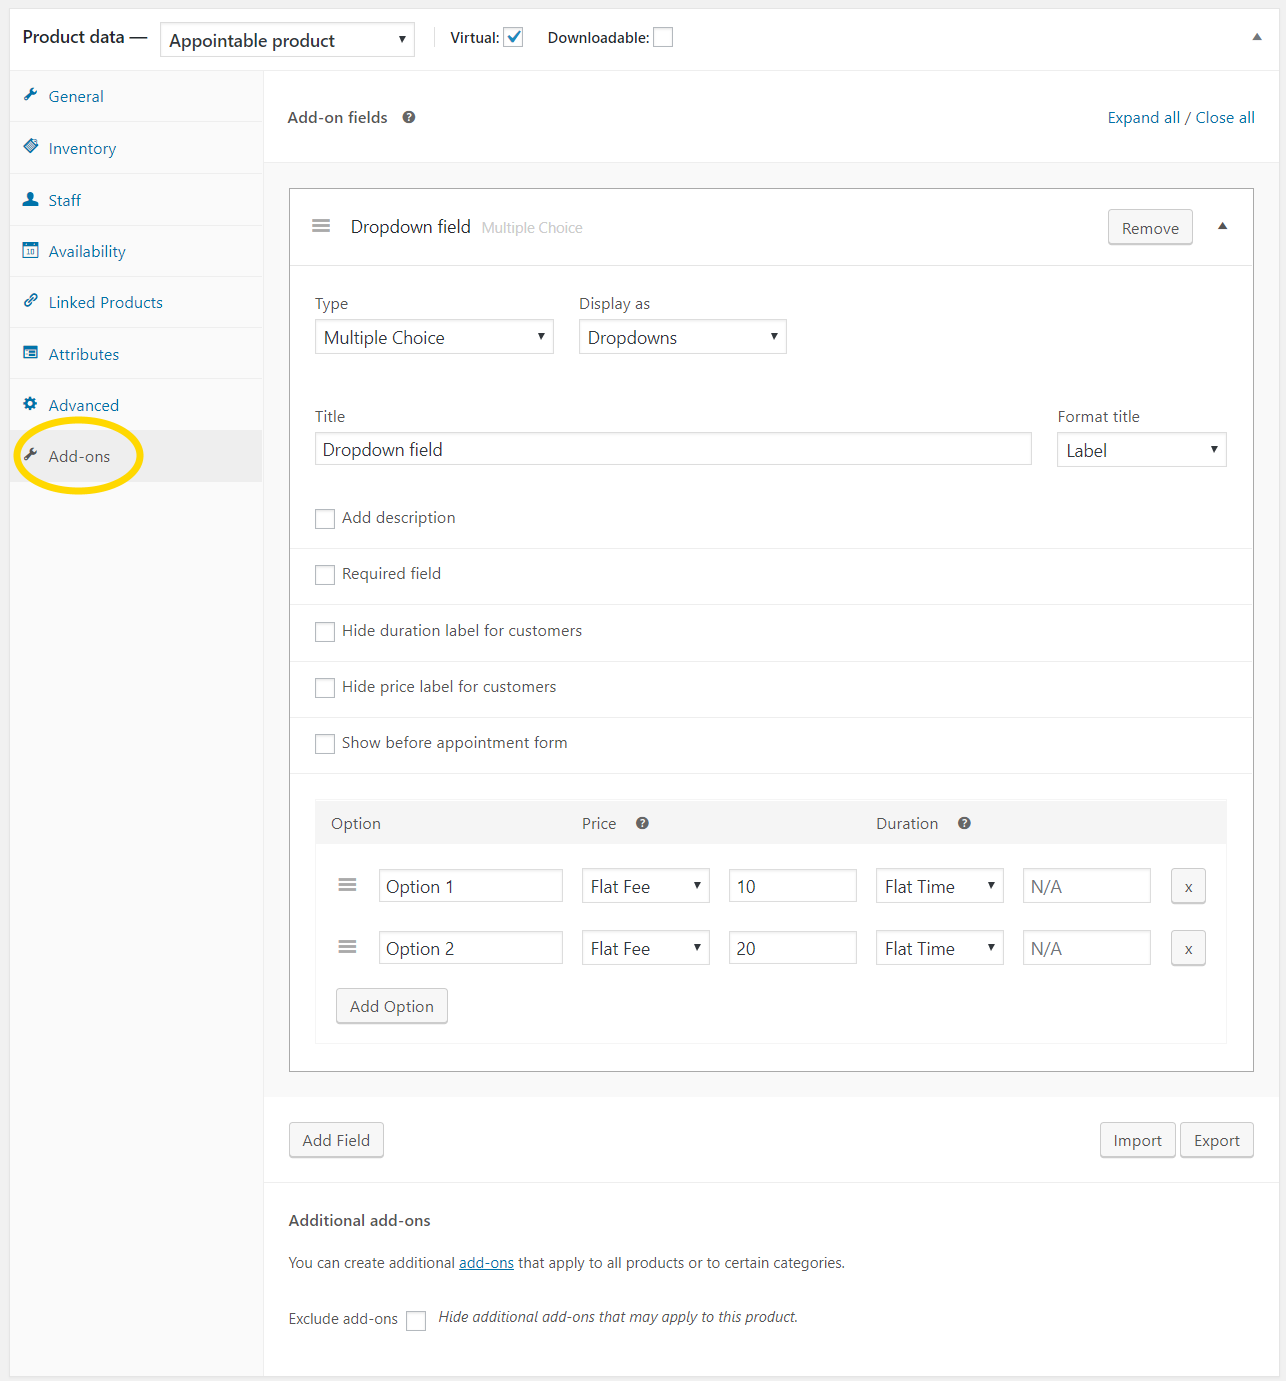Click the gear icon next to Advanced
The height and width of the screenshot is (1381, 1286).
pyautogui.click(x=31, y=404)
